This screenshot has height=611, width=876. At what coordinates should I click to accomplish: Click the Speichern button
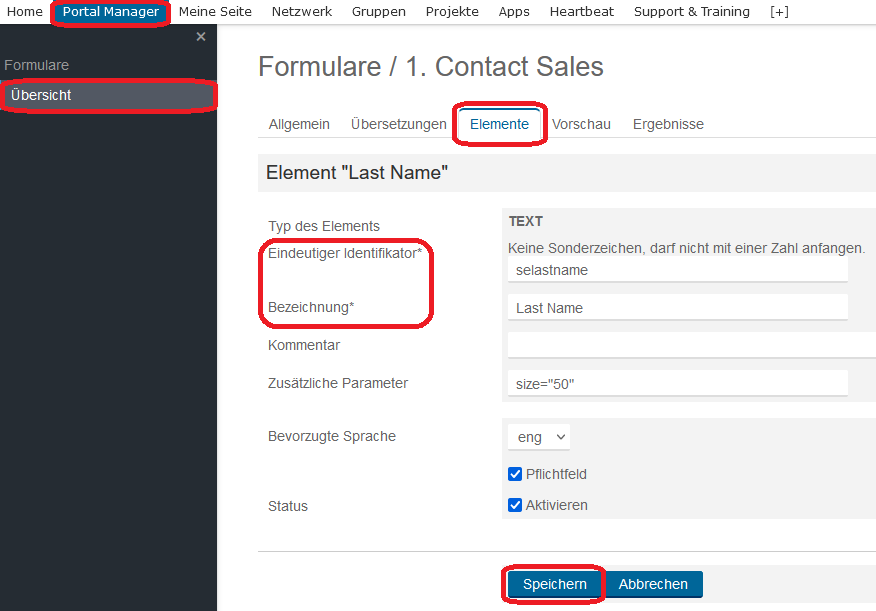pyautogui.click(x=554, y=584)
